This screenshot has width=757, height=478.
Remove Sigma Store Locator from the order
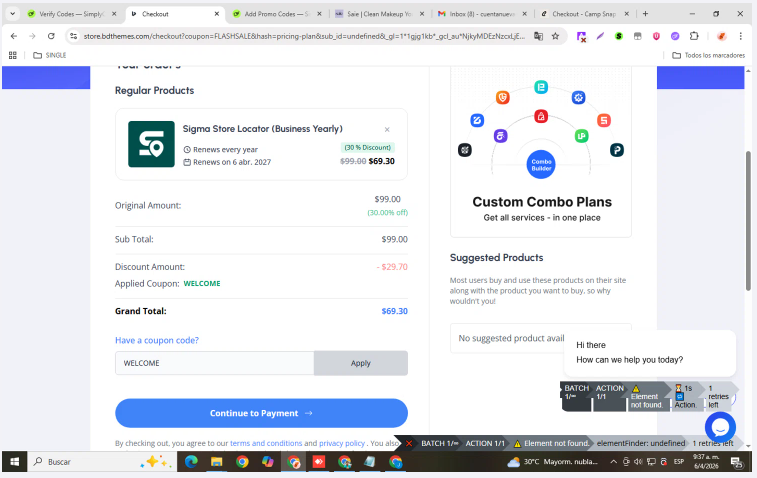coord(387,129)
